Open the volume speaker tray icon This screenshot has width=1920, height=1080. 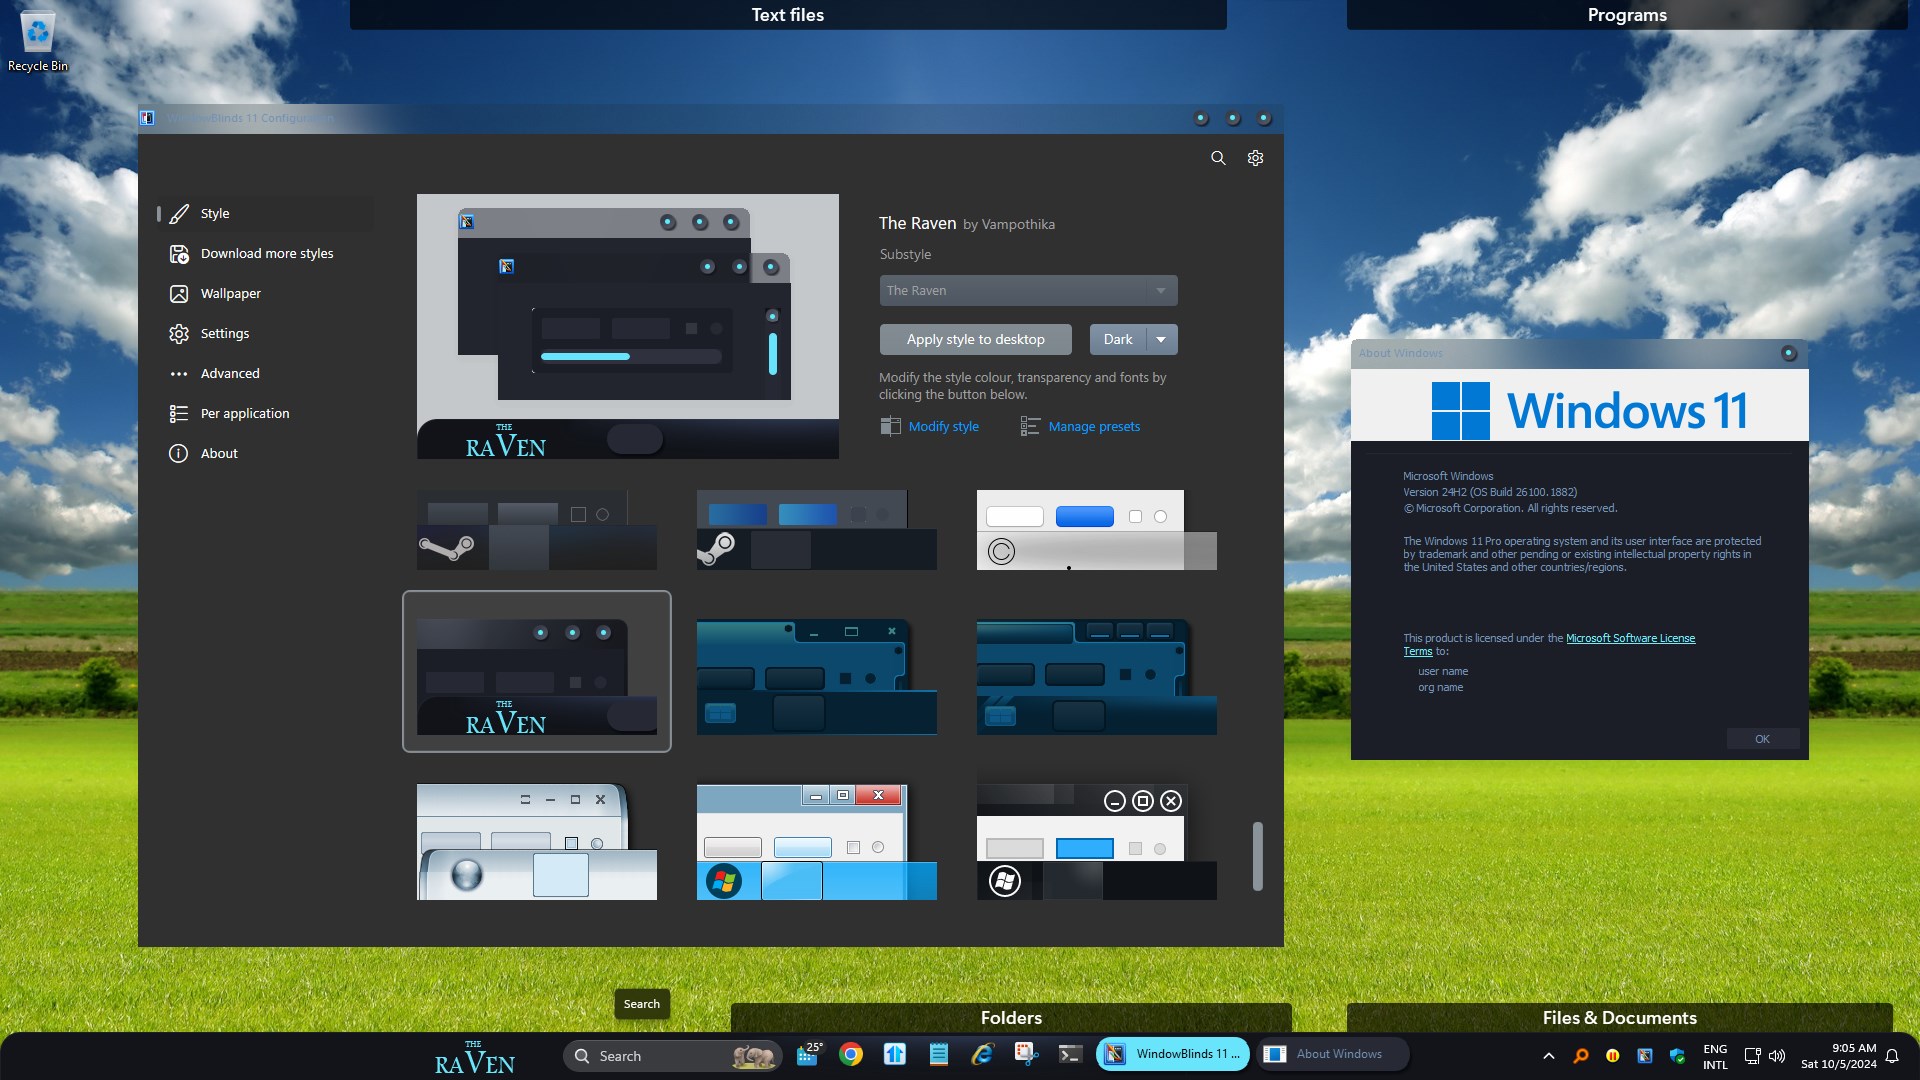click(1777, 1056)
